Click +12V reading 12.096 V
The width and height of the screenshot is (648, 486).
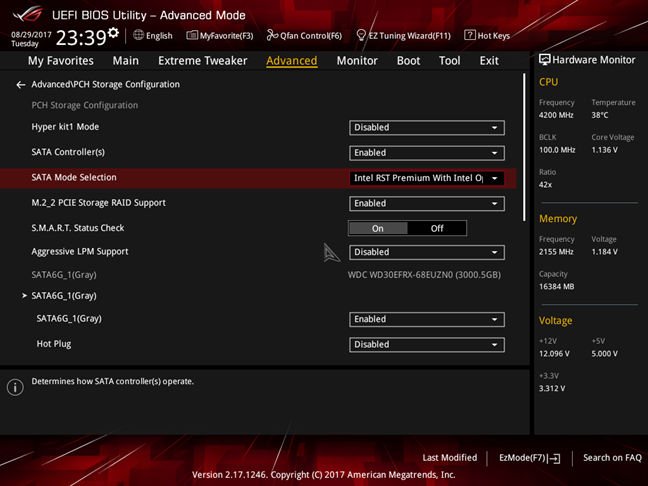point(554,353)
